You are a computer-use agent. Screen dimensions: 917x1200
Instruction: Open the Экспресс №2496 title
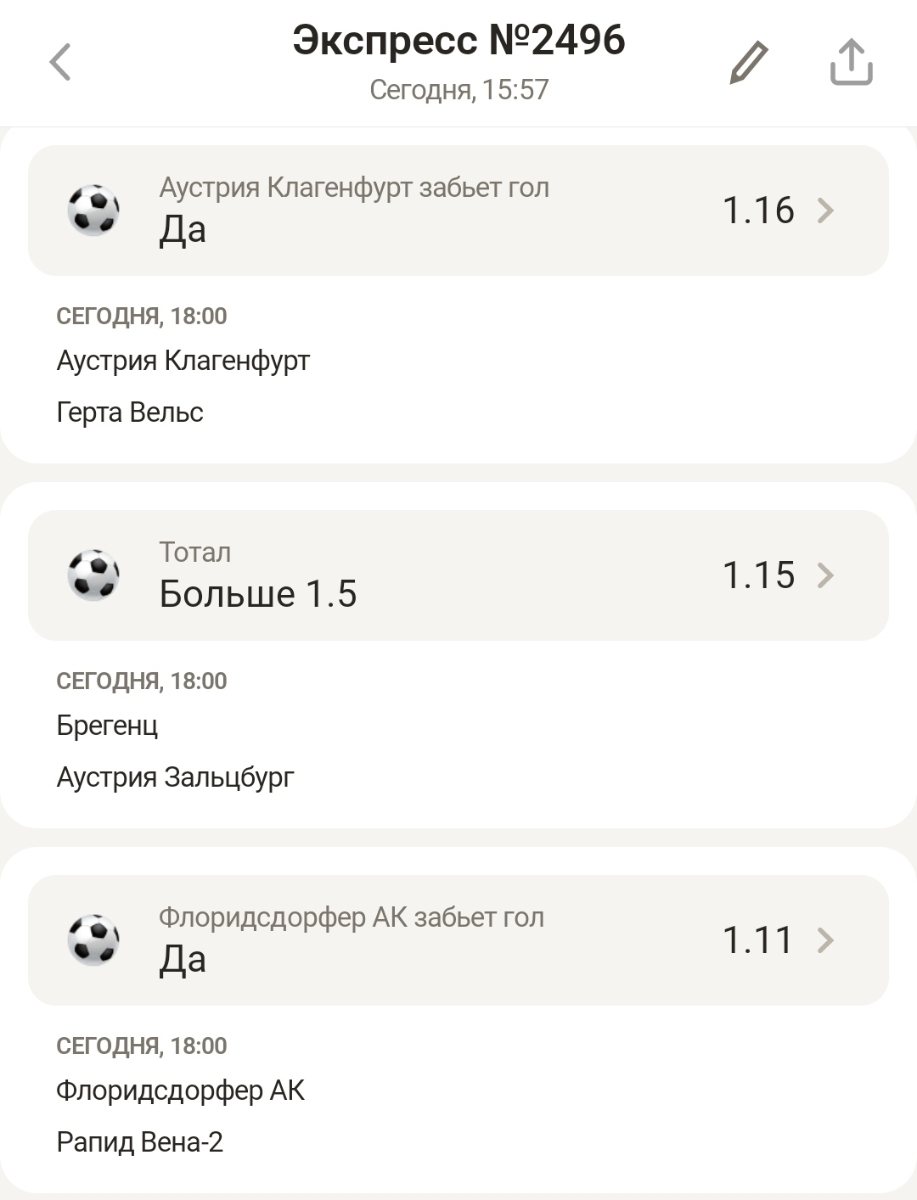point(458,41)
